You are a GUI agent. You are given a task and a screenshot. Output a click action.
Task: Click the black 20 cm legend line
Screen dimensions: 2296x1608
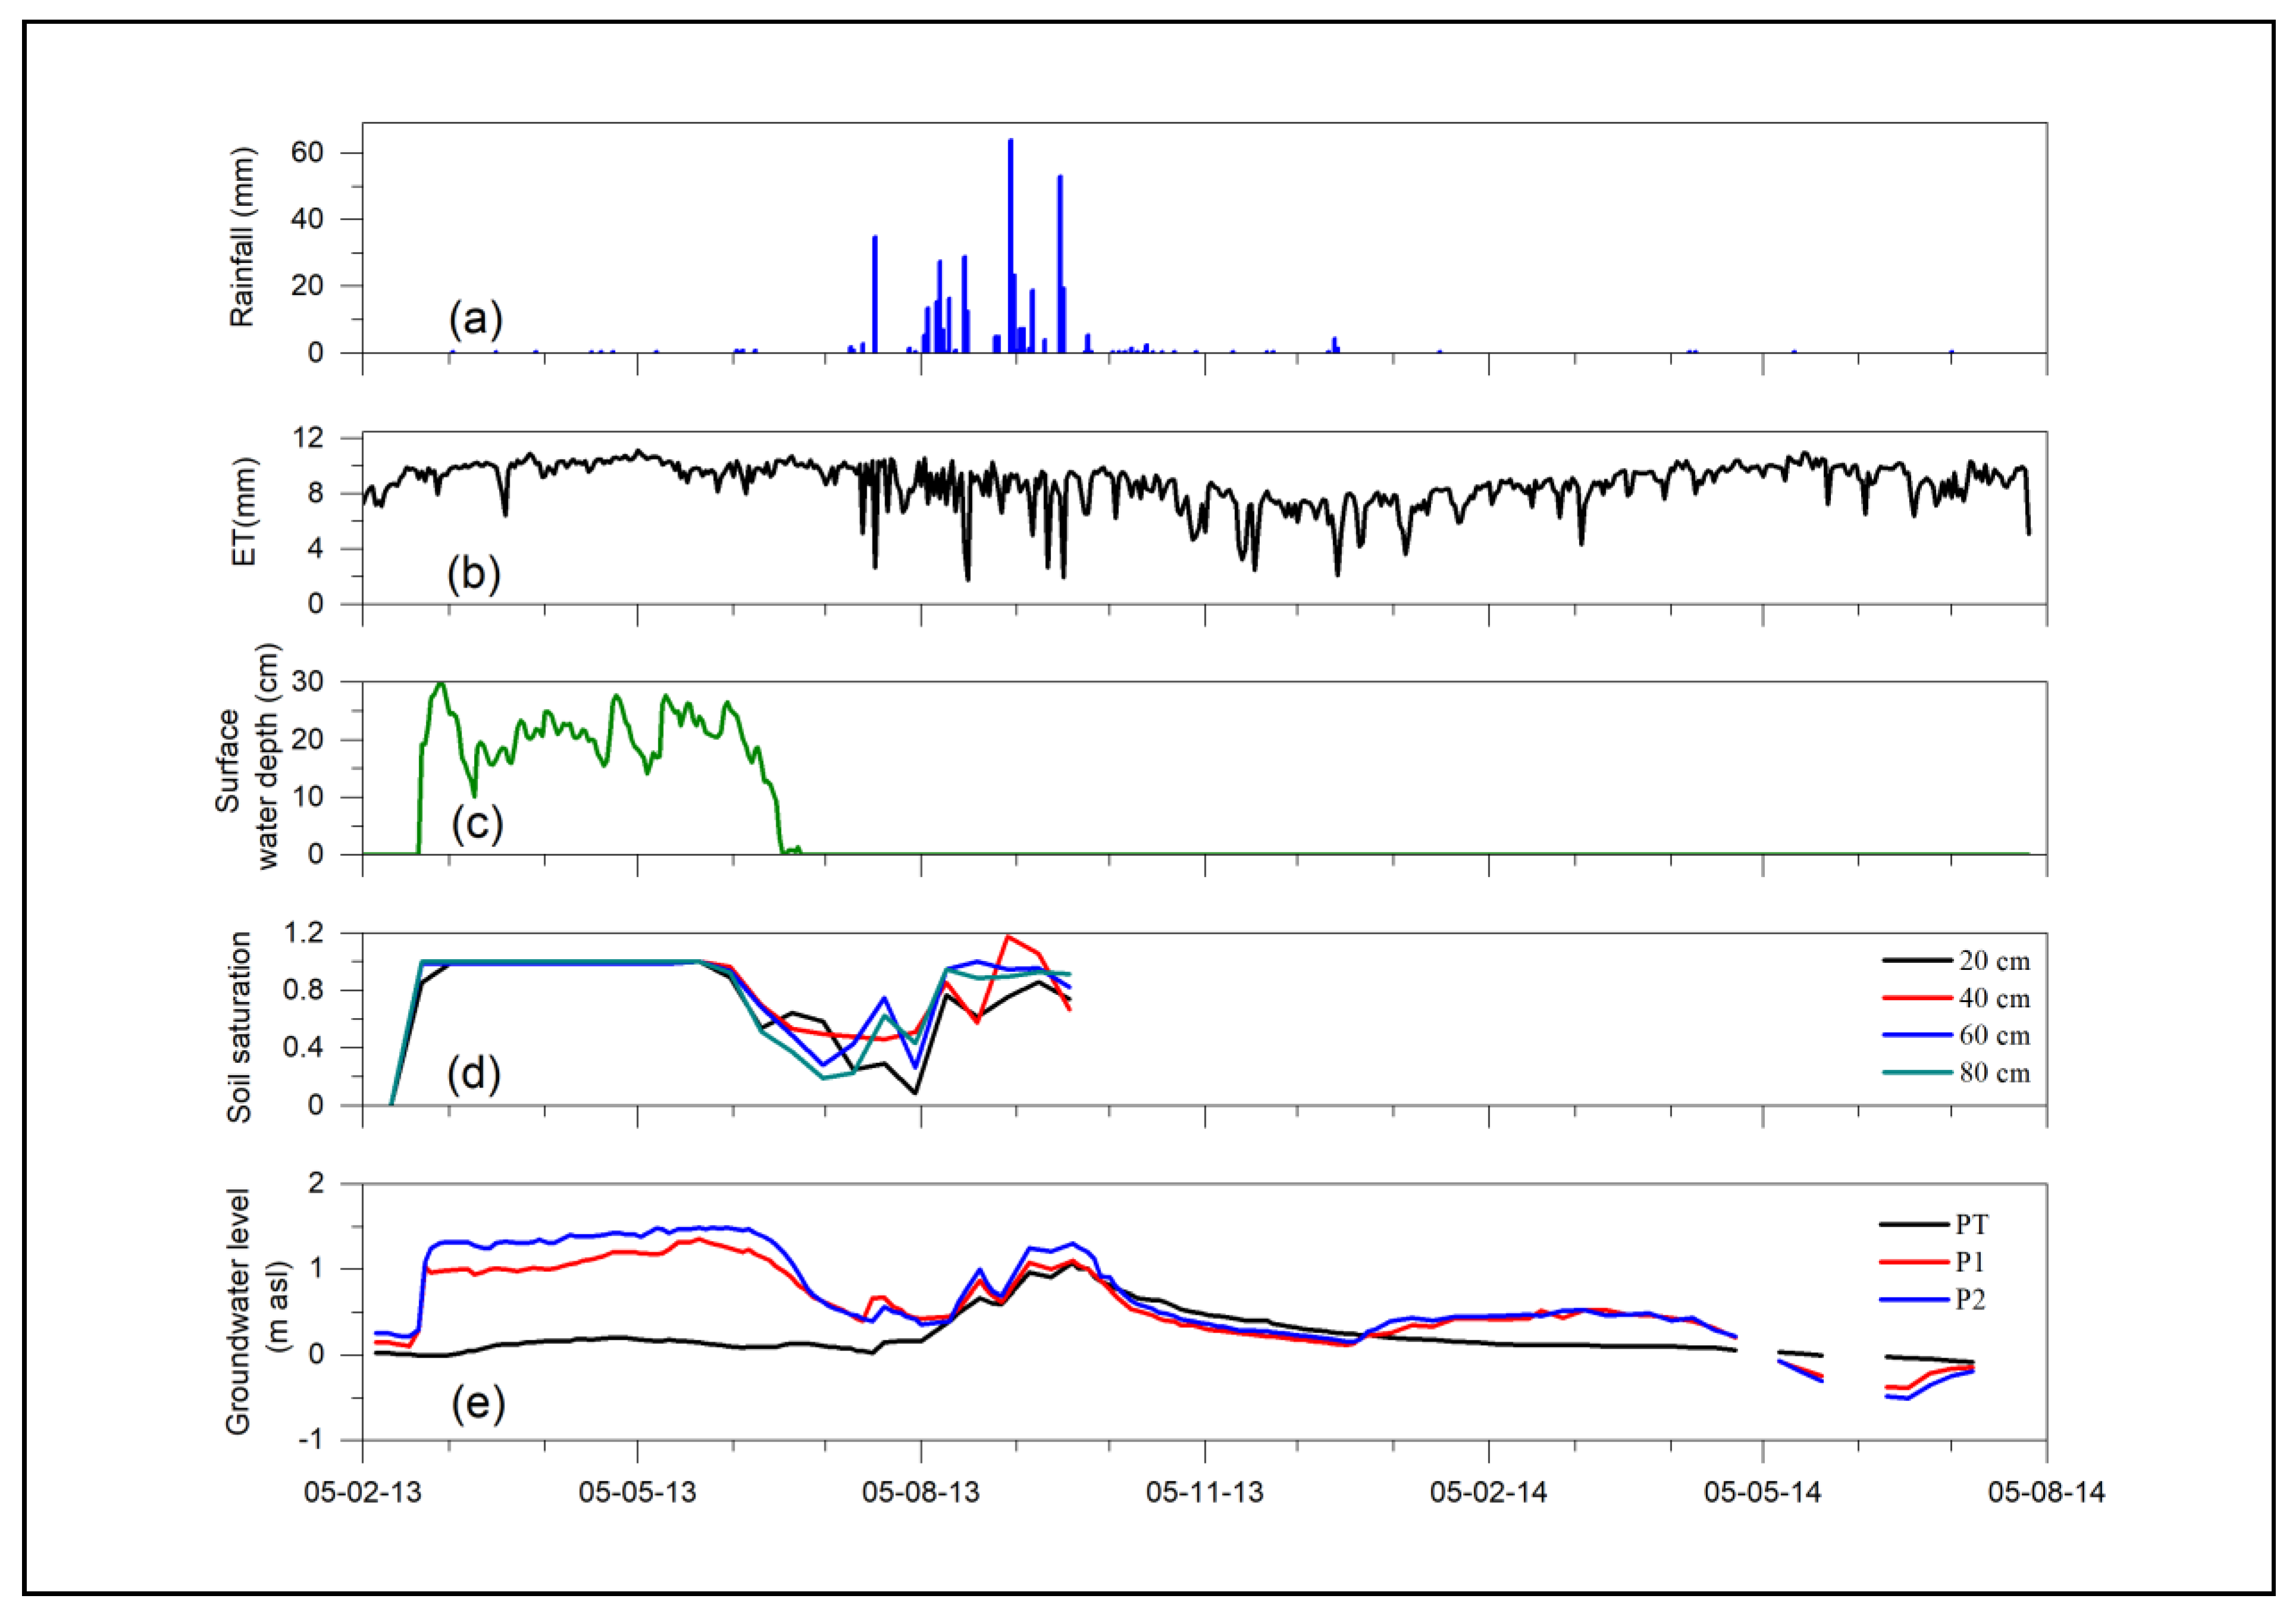(x=1916, y=961)
